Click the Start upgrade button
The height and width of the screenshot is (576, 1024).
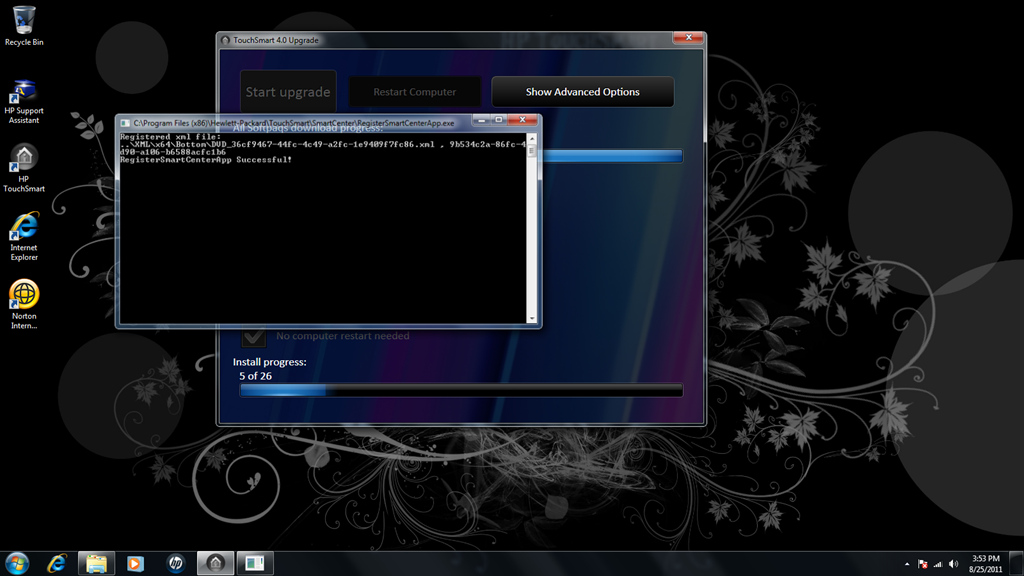(288, 92)
